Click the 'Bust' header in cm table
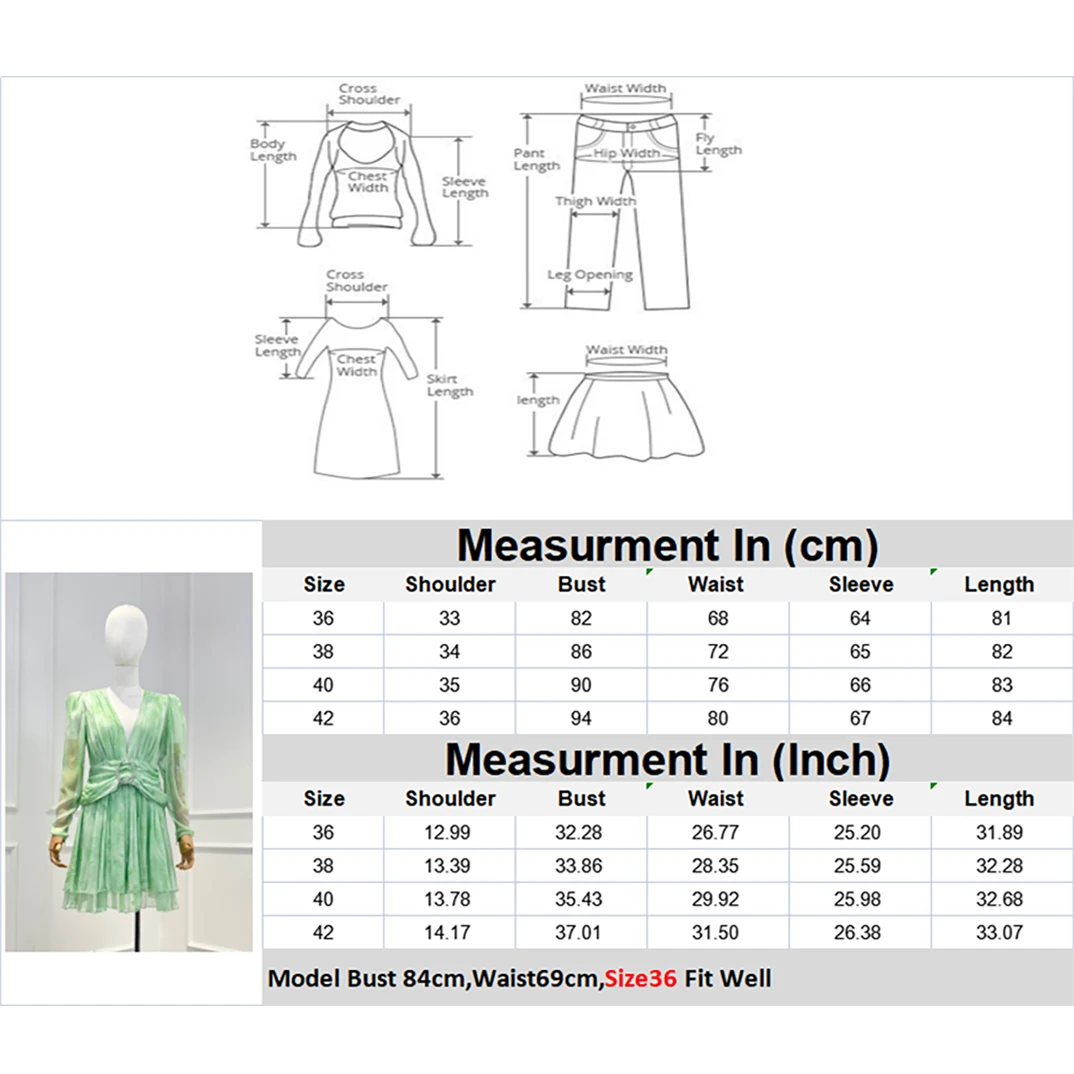The height and width of the screenshot is (1074, 1074). (582, 584)
